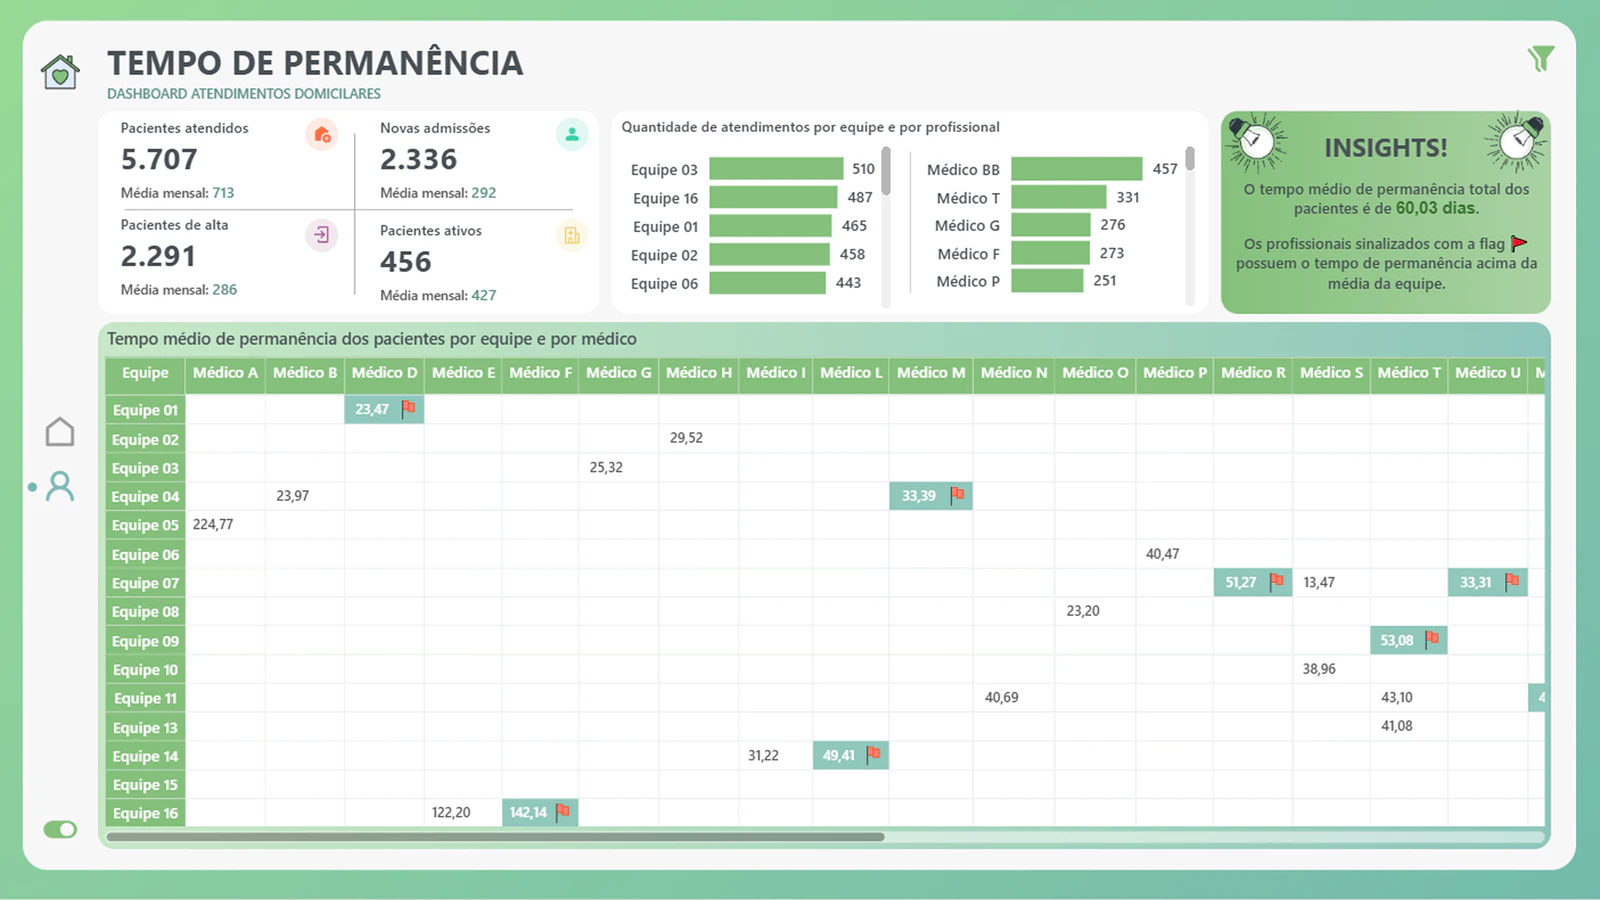Go to the home page sidebar icon
1600x900 pixels.
point(60,432)
